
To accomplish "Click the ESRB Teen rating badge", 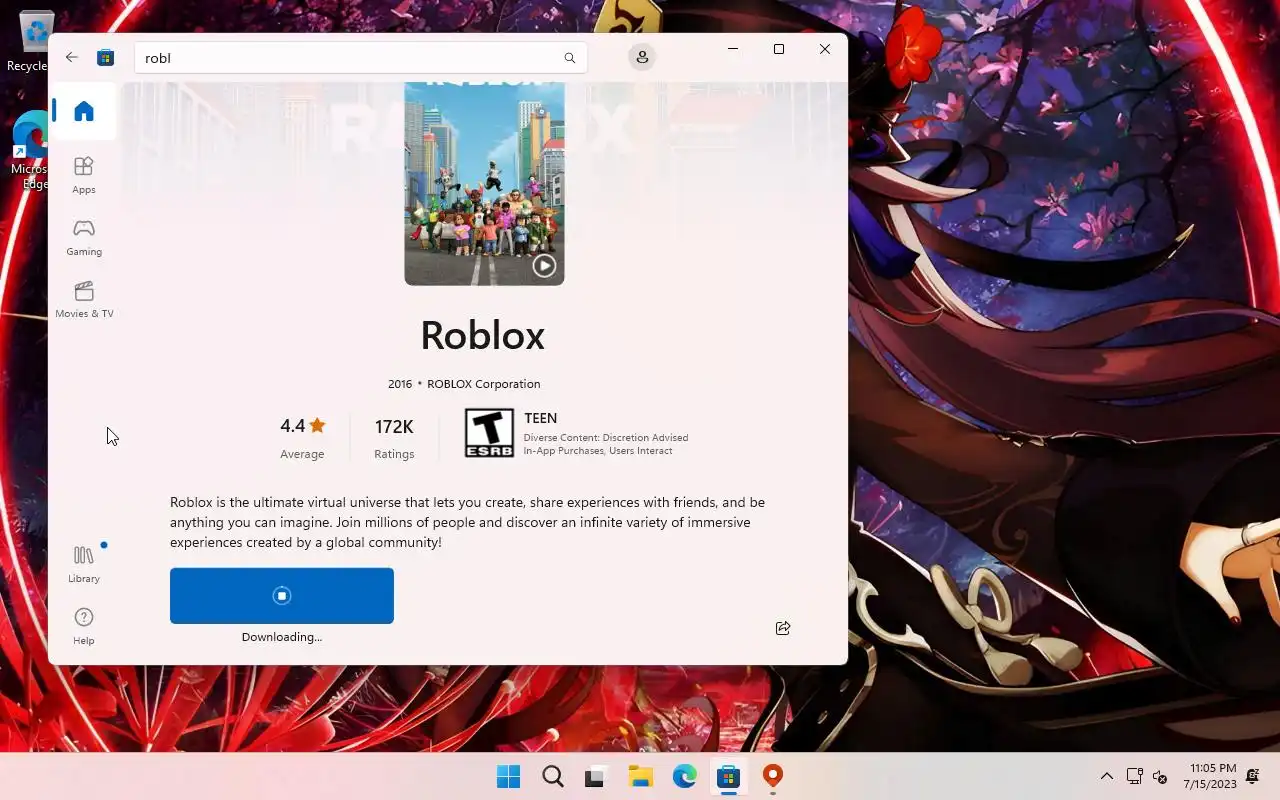I will [489, 433].
